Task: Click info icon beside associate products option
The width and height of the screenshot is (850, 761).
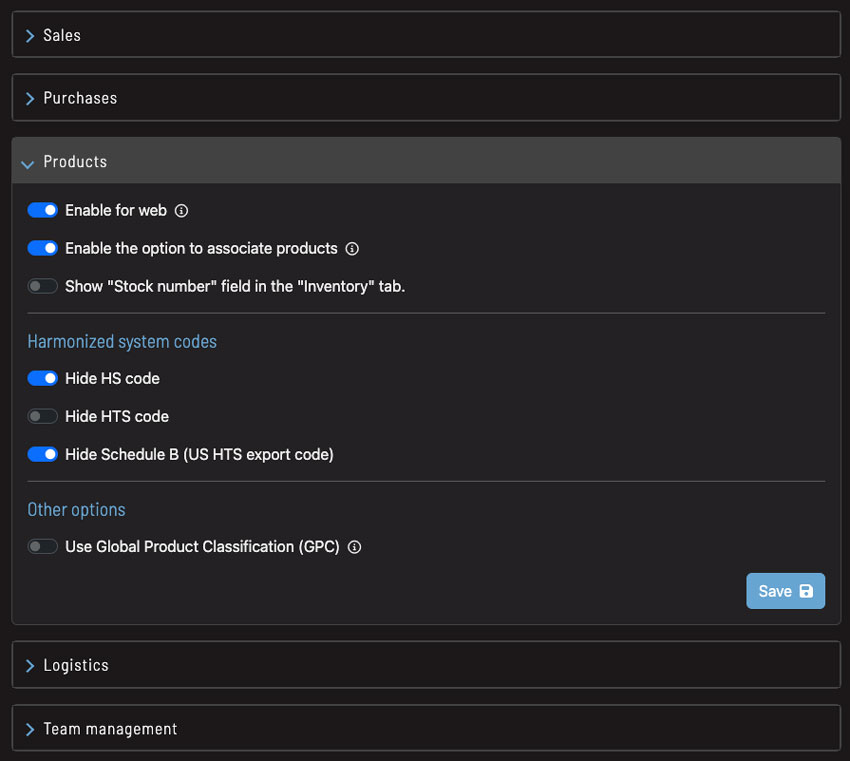Action: [x=352, y=249]
